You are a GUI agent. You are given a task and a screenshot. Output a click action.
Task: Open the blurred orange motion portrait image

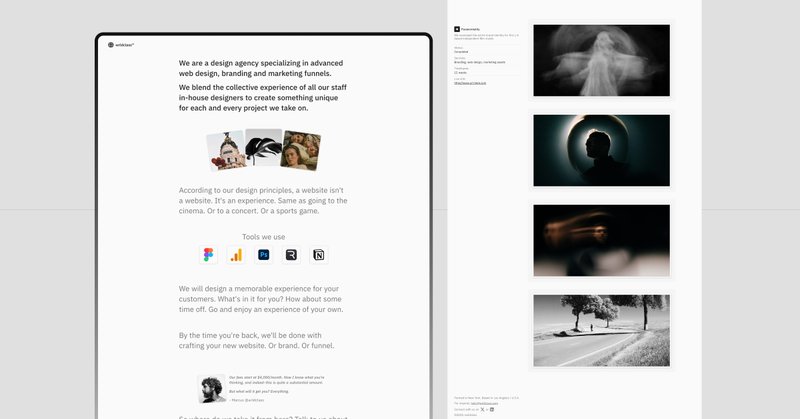tap(602, 240)
